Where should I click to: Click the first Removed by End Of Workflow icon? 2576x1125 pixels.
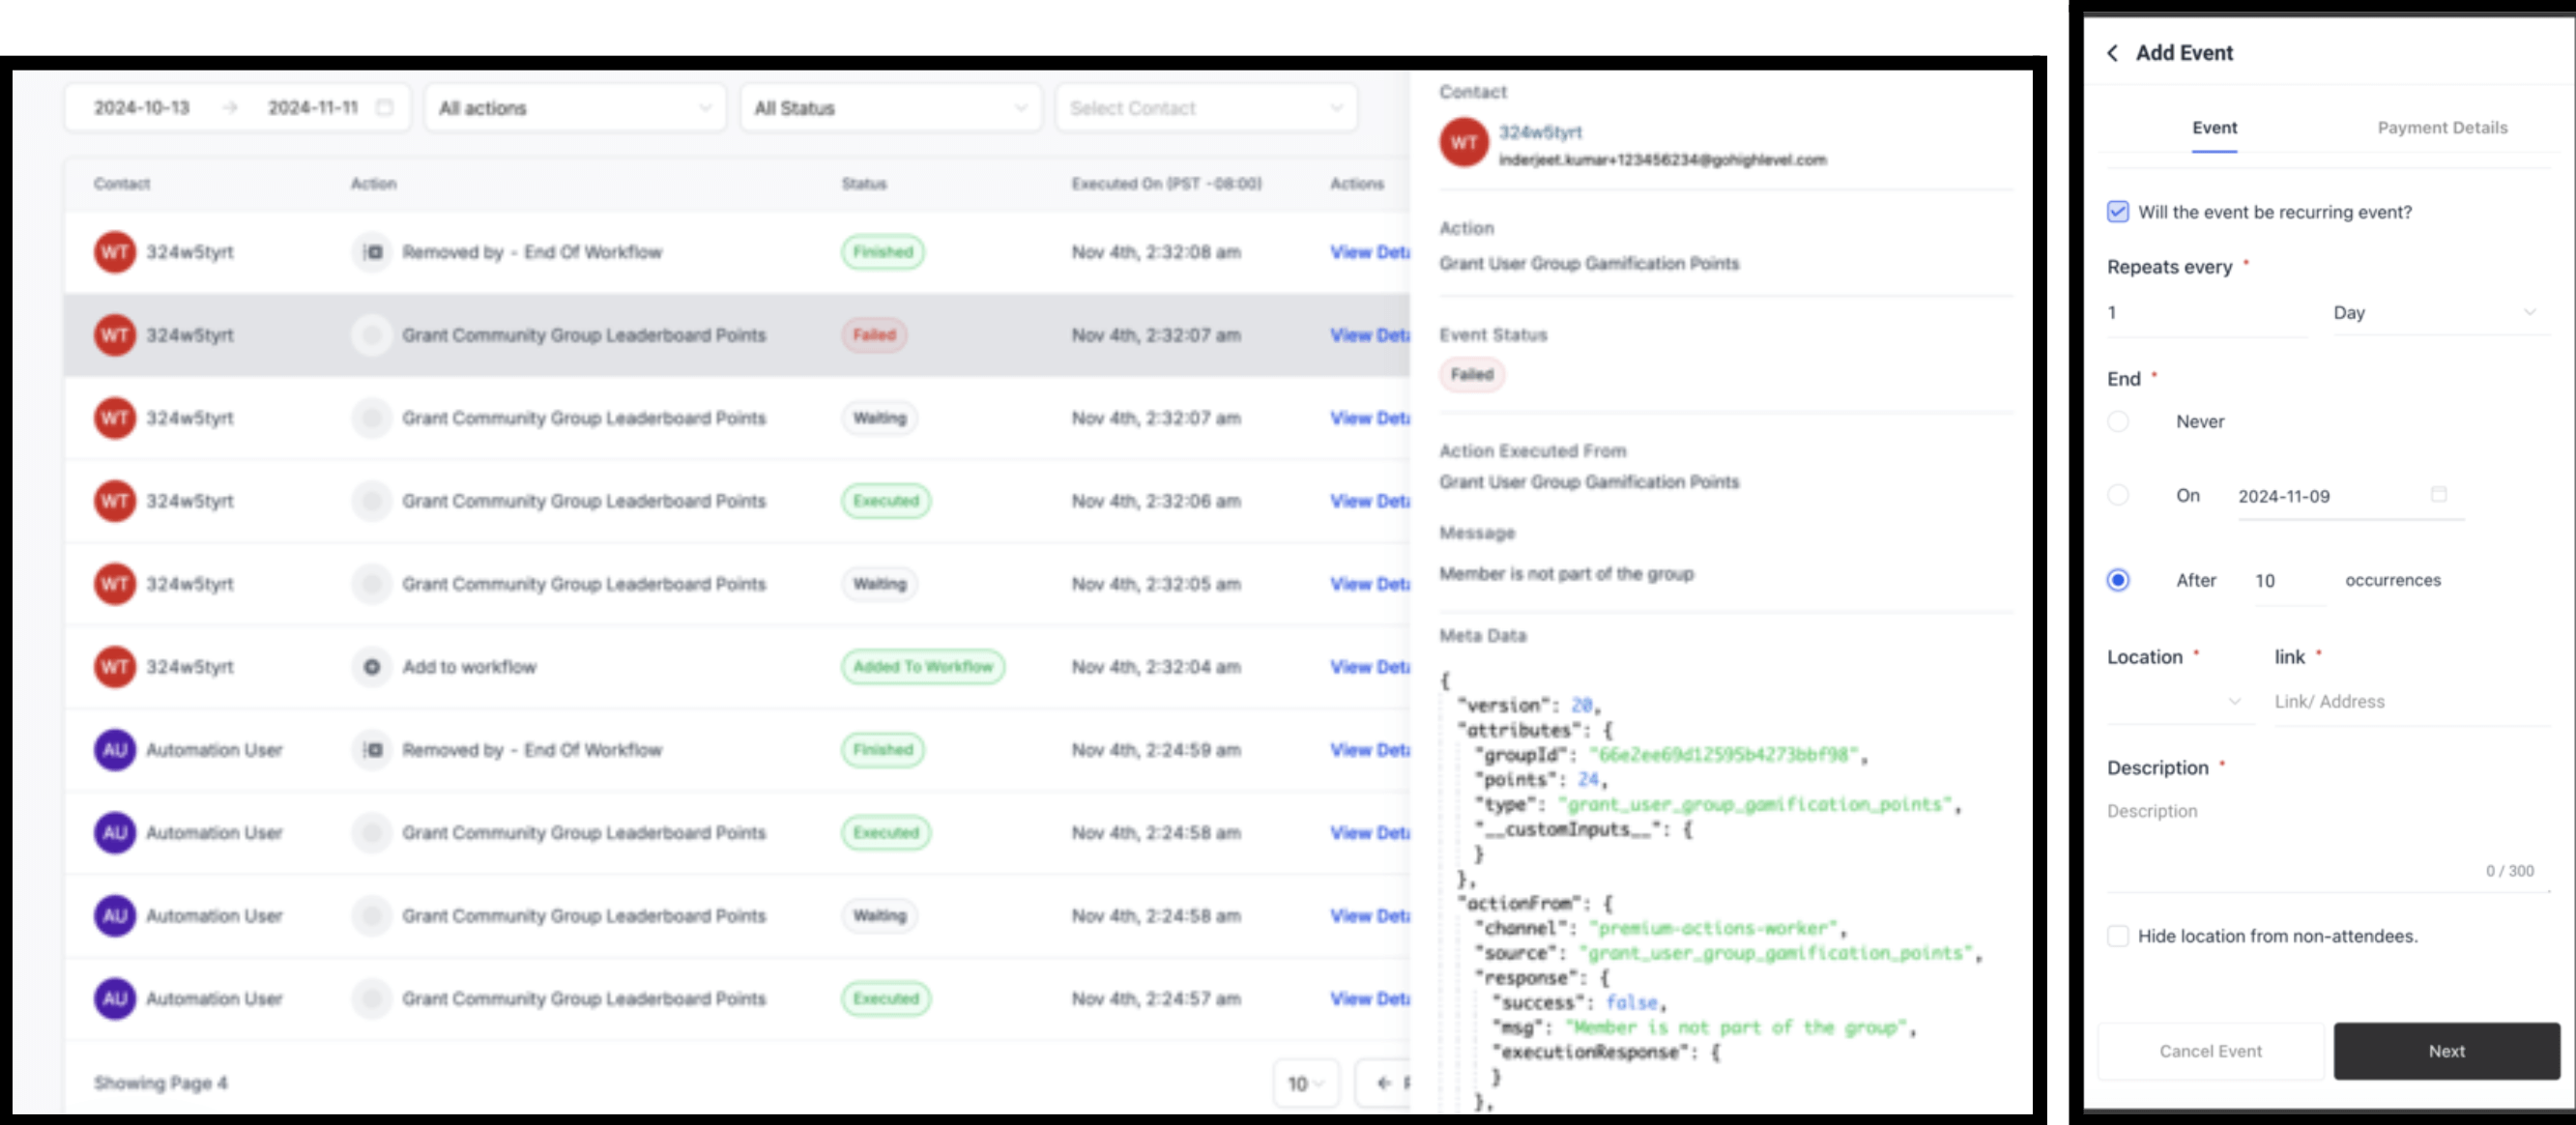coord(372,251)
